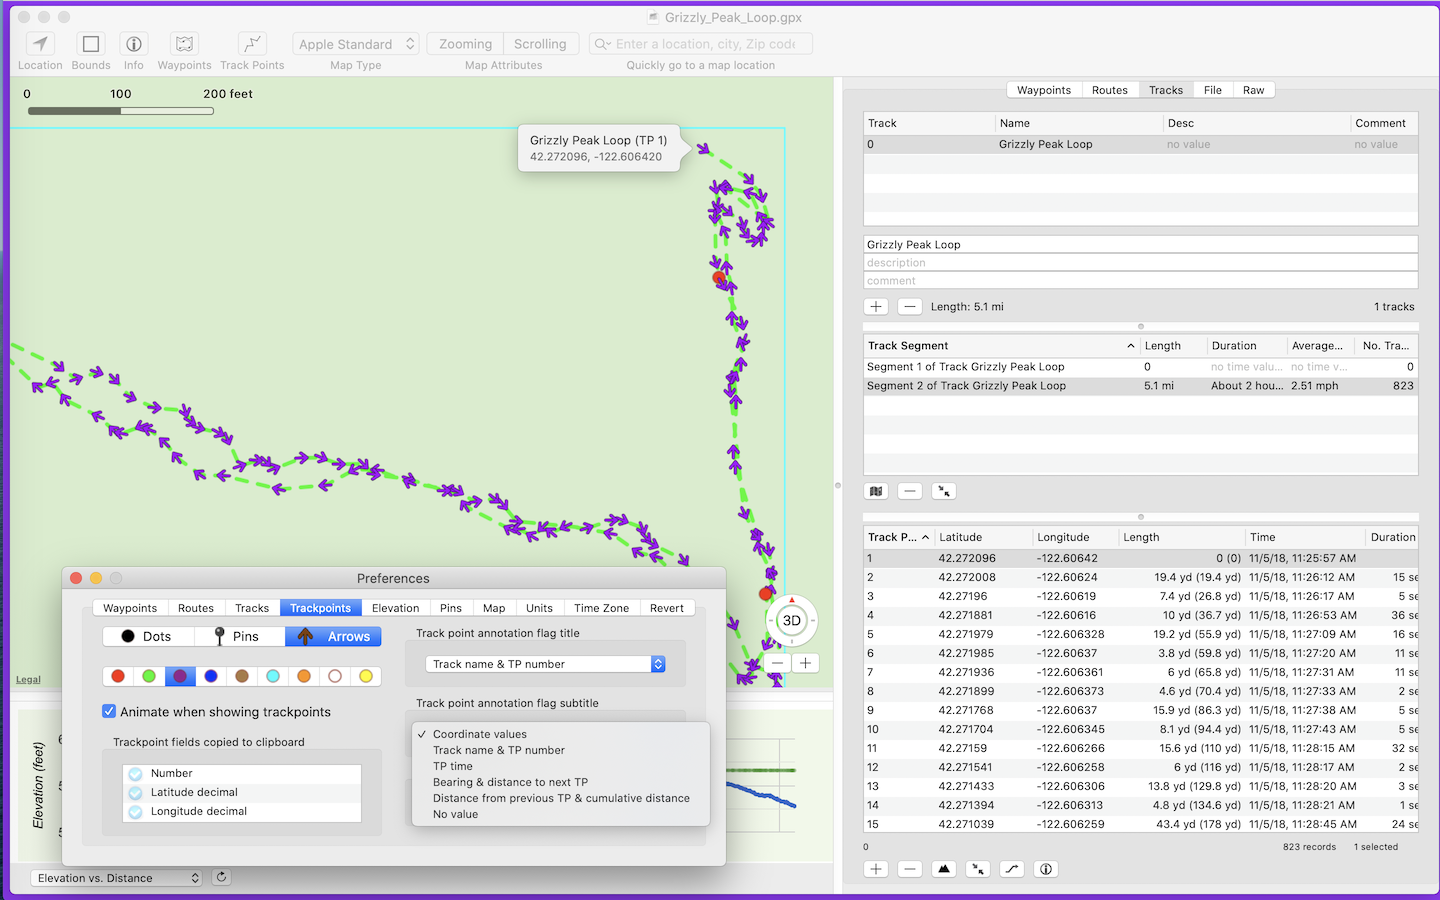Viewport: 1440px width, 900px height.
Task: Click the Legal link on the map
Action: [x=27, y=678]
